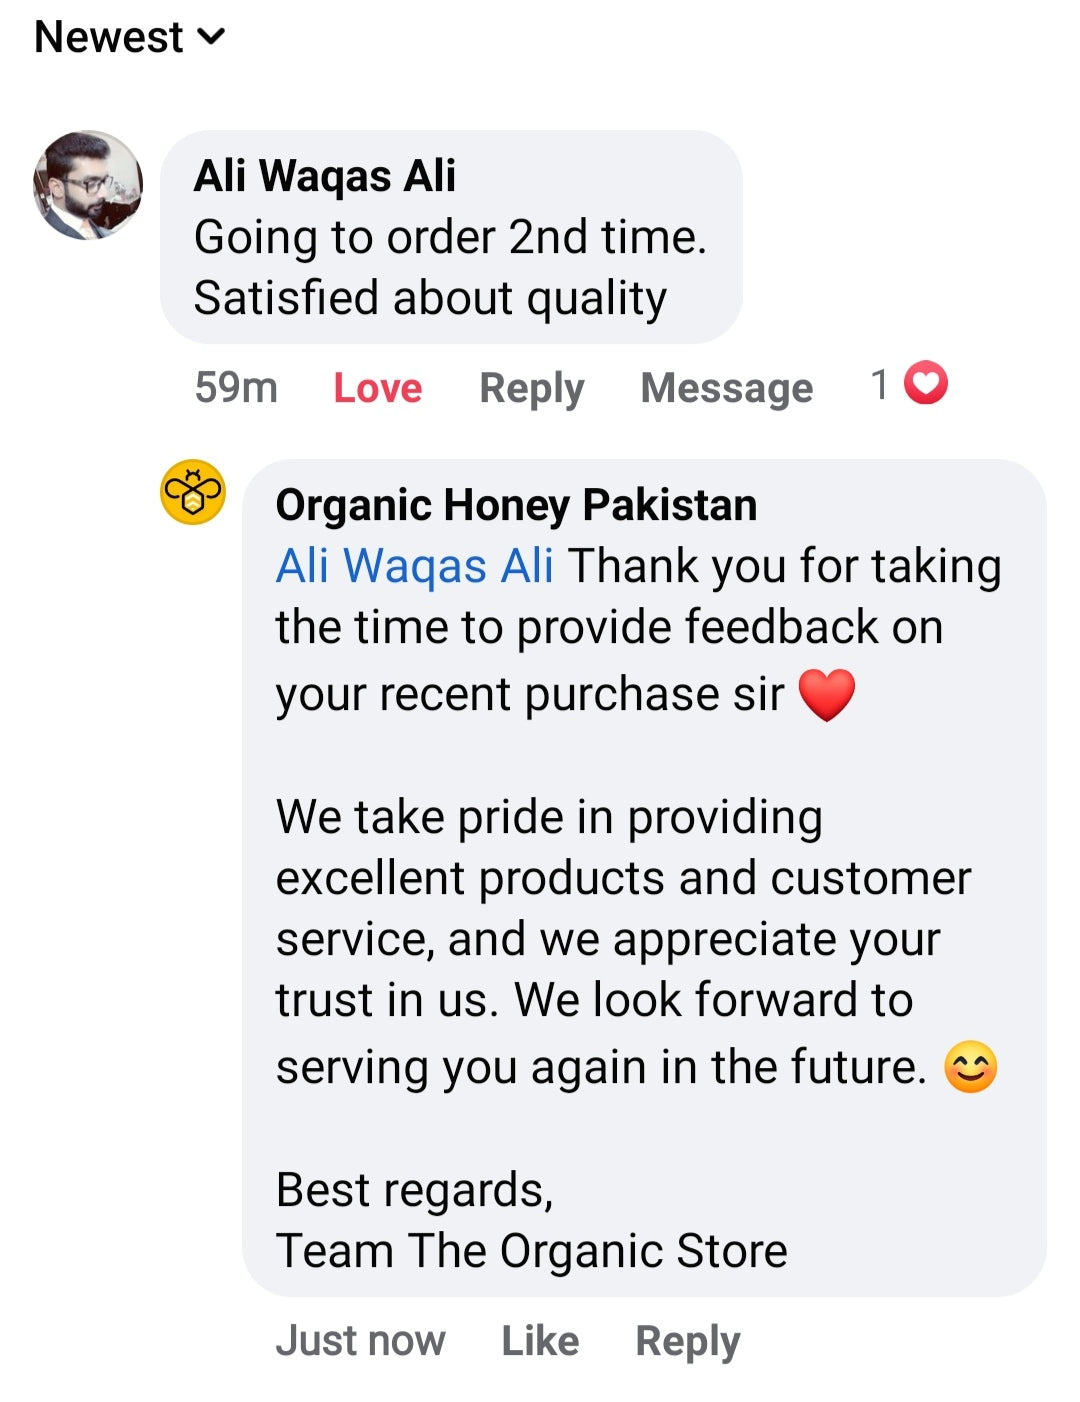View the reaction count of 1
Viewport: 1080px width, 1402px height.
880,385
